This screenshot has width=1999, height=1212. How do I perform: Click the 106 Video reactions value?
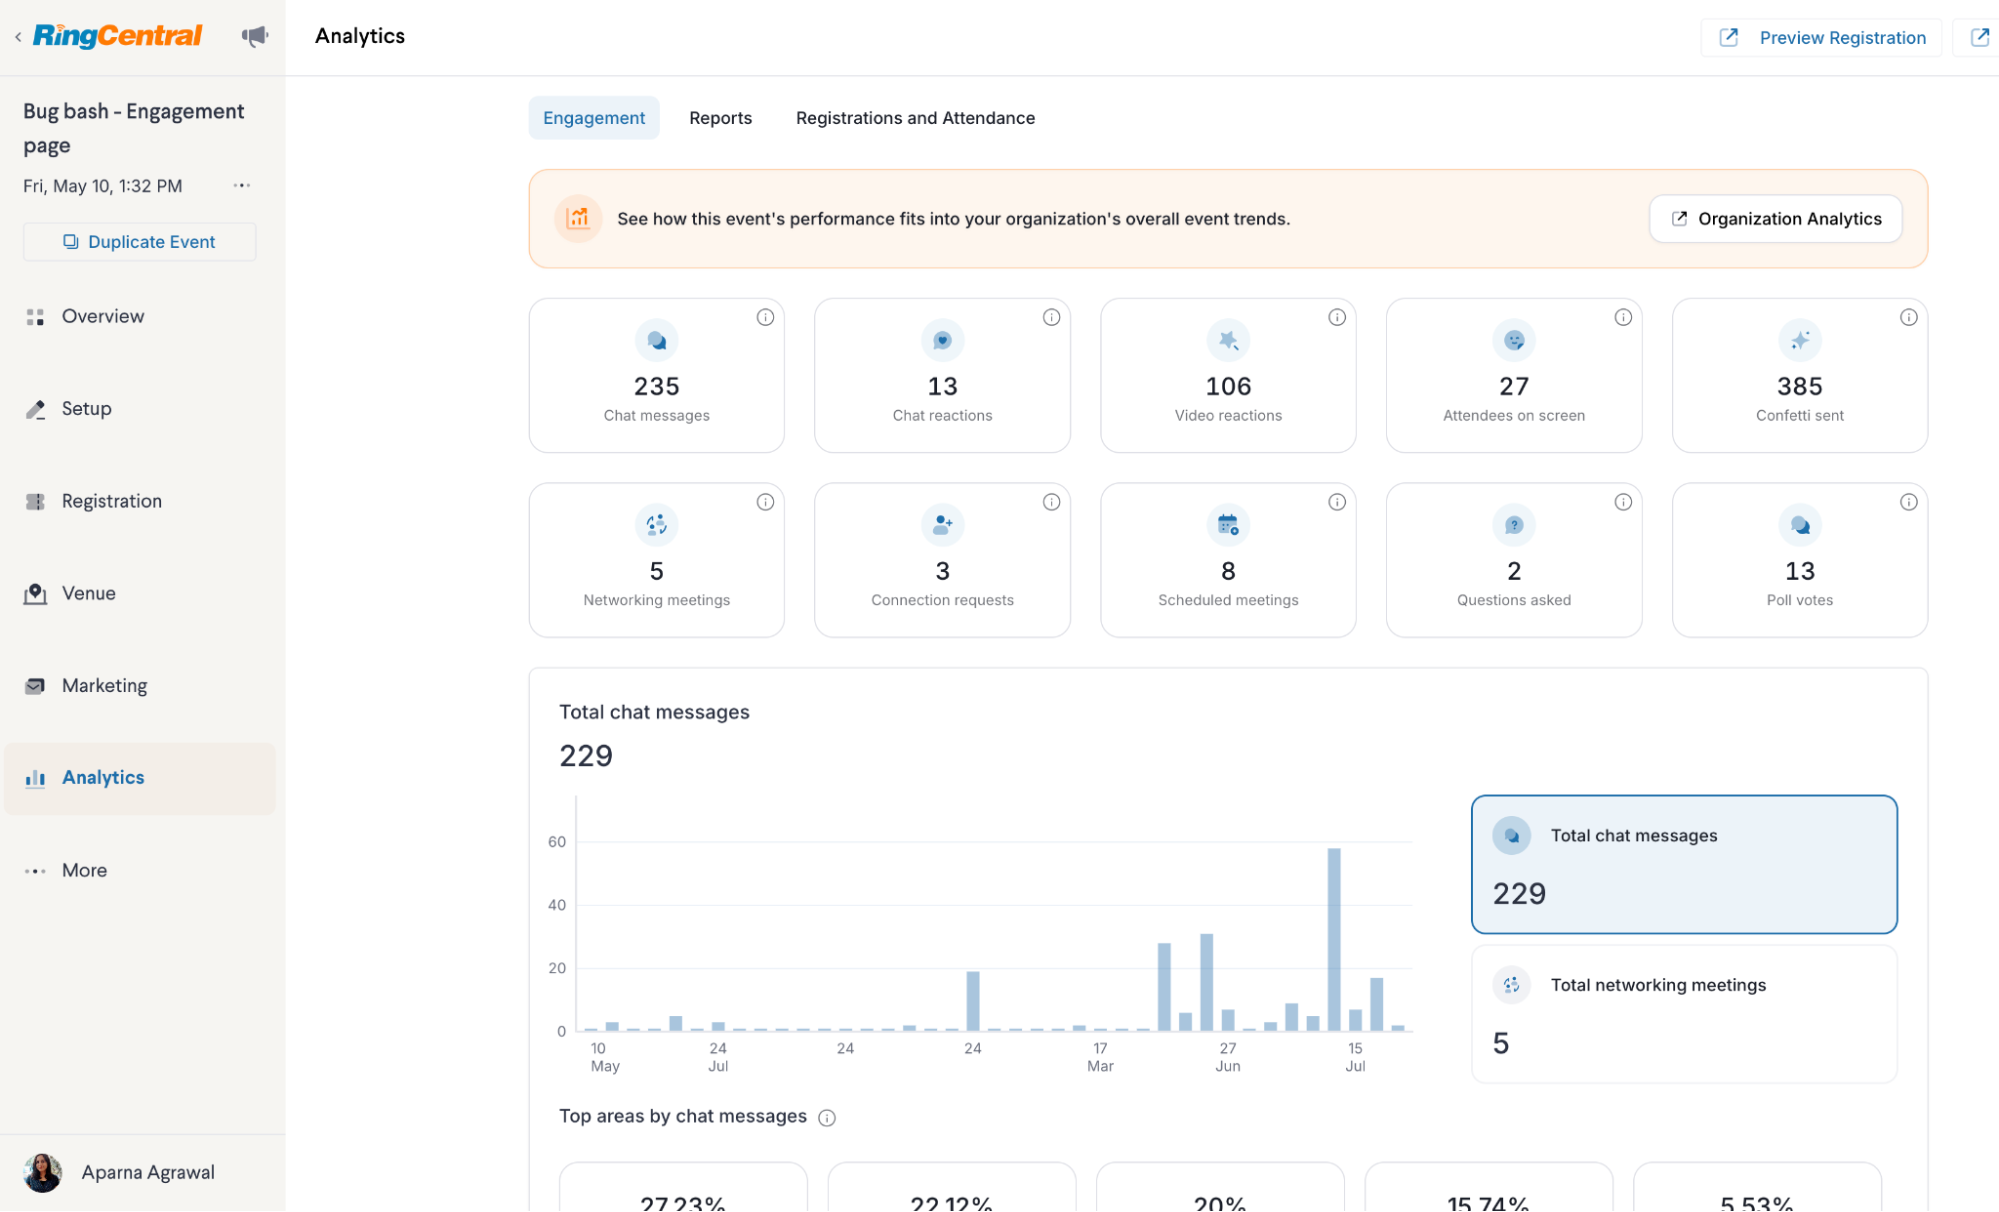tap(1228, 386)
